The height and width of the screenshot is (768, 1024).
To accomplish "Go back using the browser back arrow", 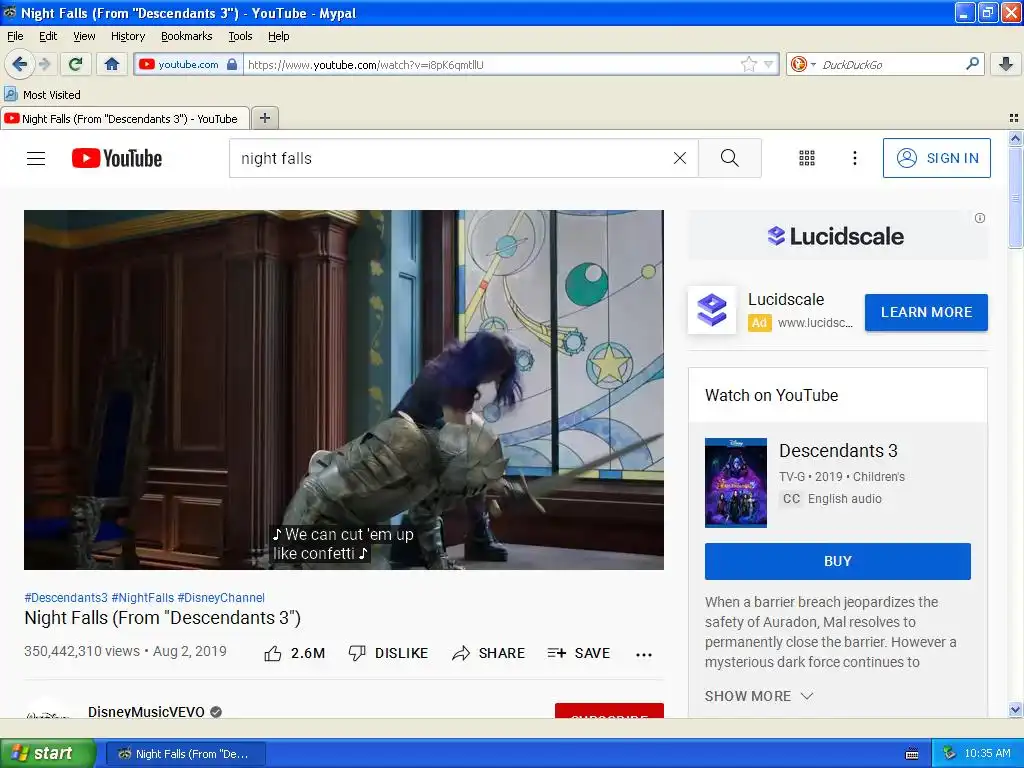I will click(20, 64).
